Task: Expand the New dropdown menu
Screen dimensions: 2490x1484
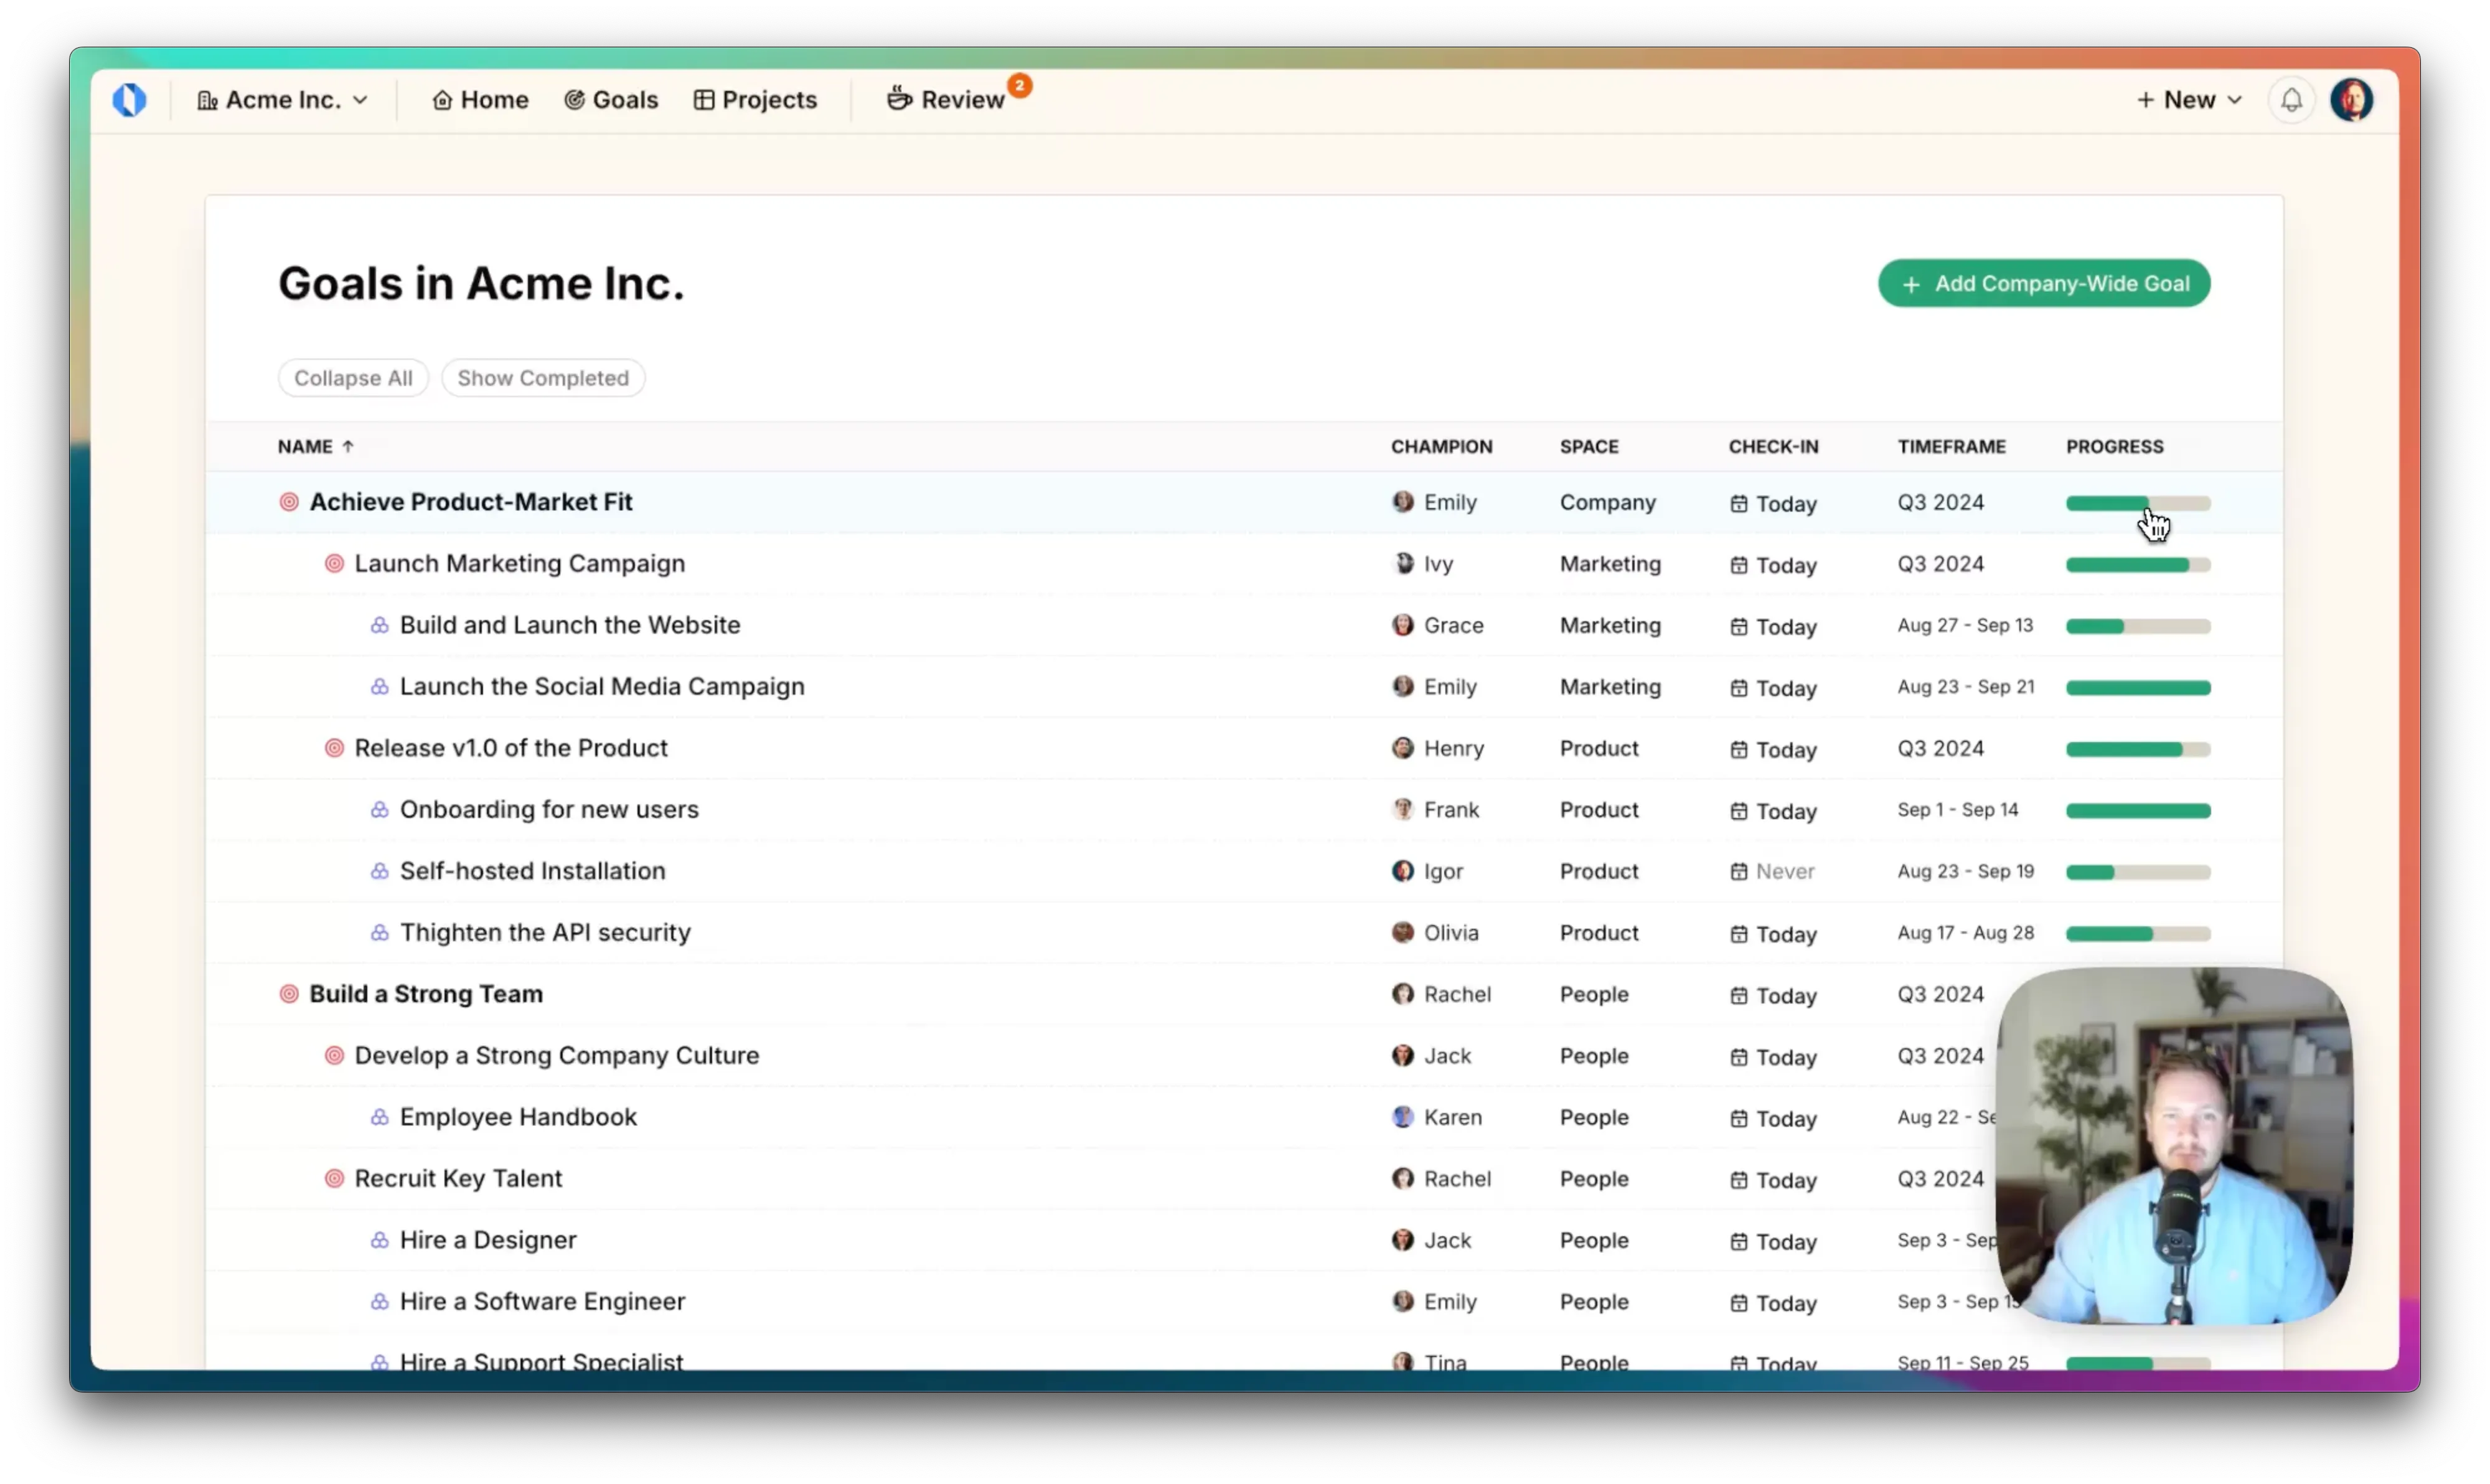Action: [x=2189, y=100]
